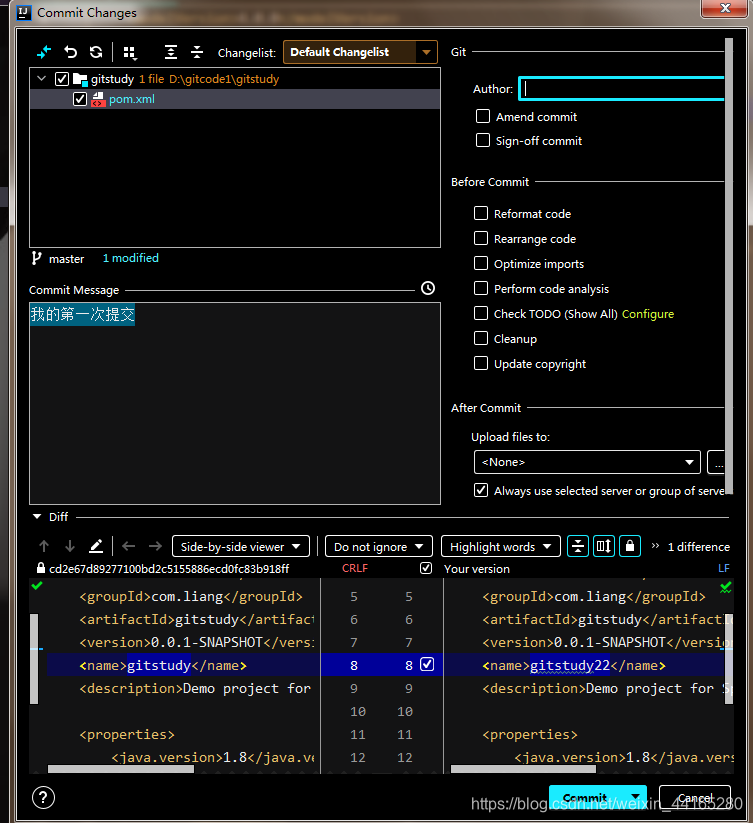Click the read-only lock icon beside revision hash
Viewport: 753px width, 823px height.
coord(40,568)
